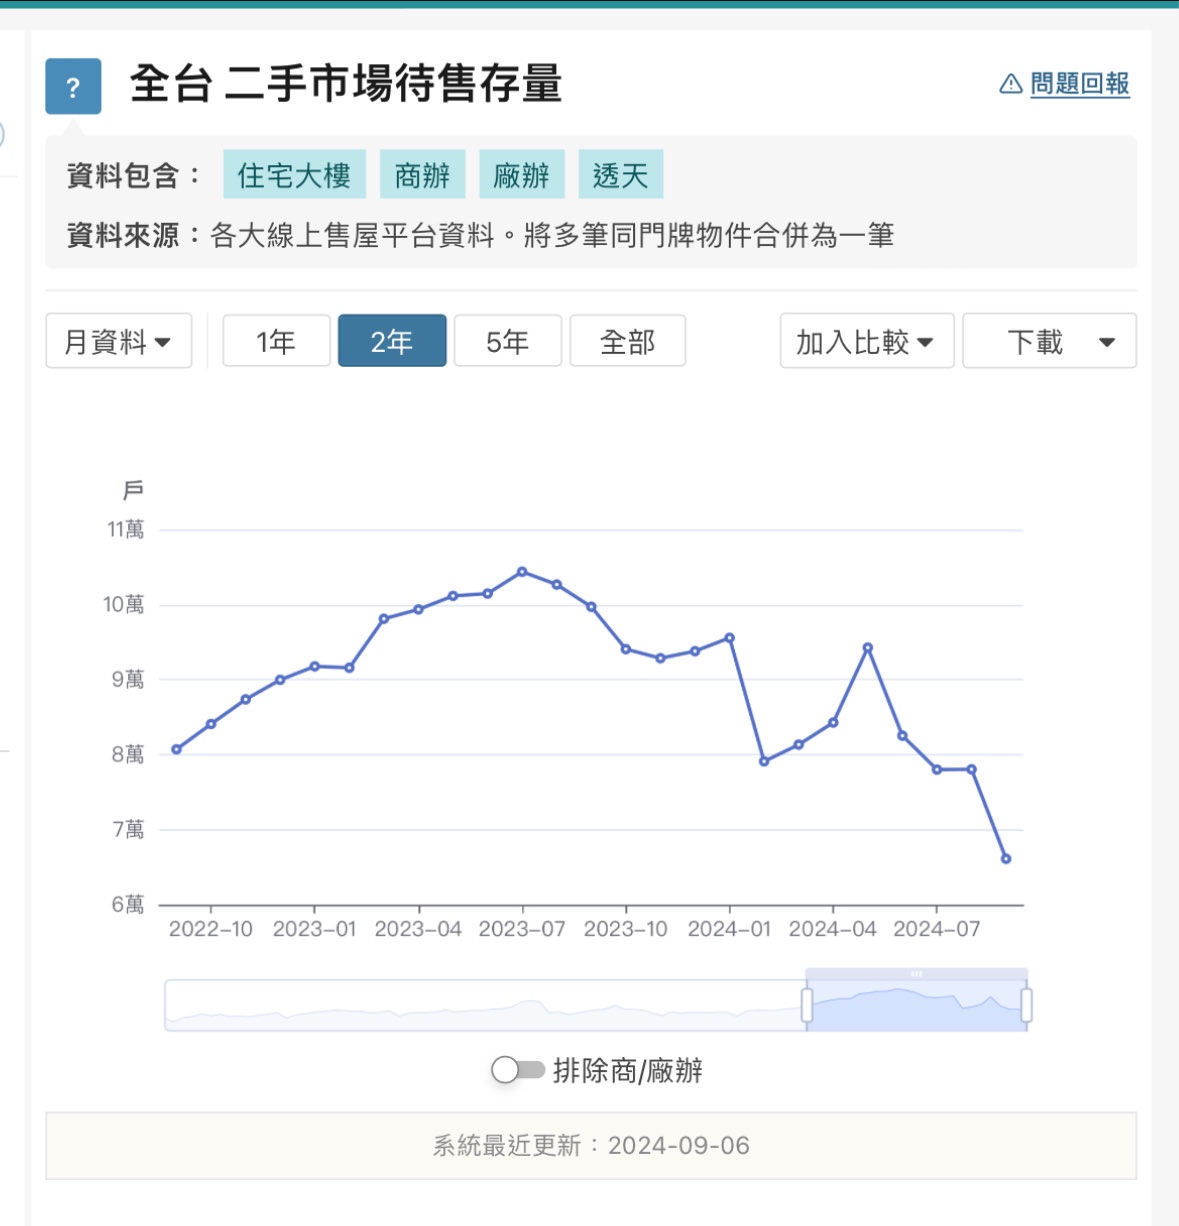Expand the 月資料 dropdown
This screenshot has width=1179, height=1226.
[x=118, y=342]
